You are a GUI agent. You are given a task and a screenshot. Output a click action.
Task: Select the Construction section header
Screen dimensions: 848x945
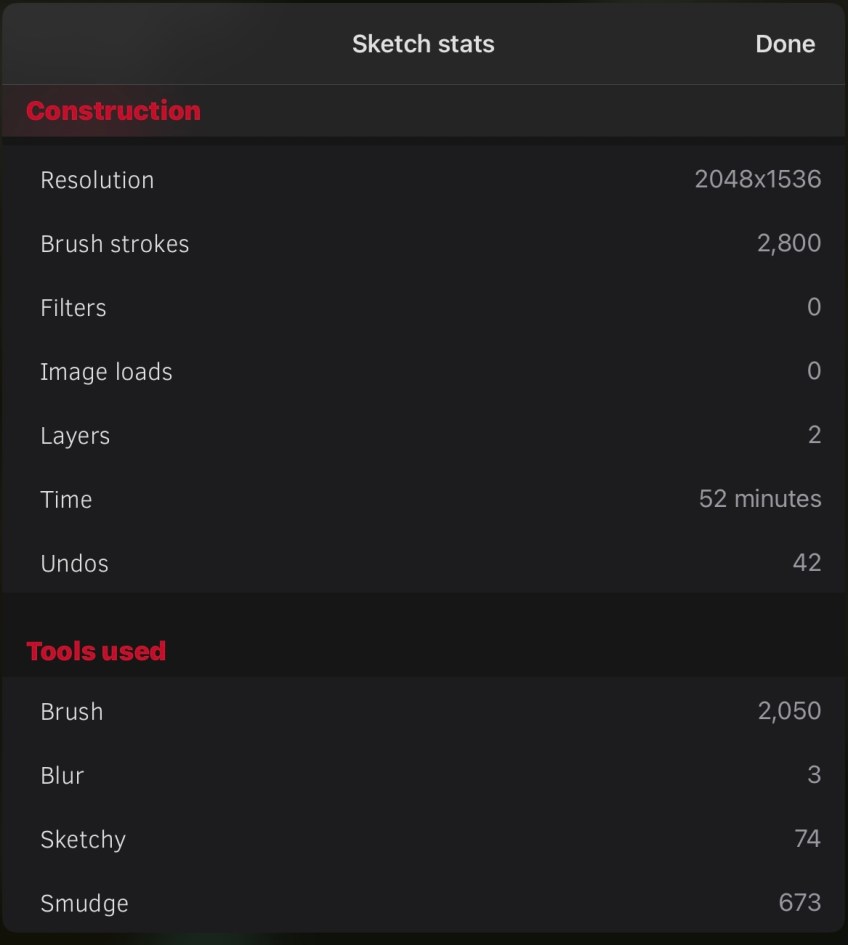(x=113, y=111)
